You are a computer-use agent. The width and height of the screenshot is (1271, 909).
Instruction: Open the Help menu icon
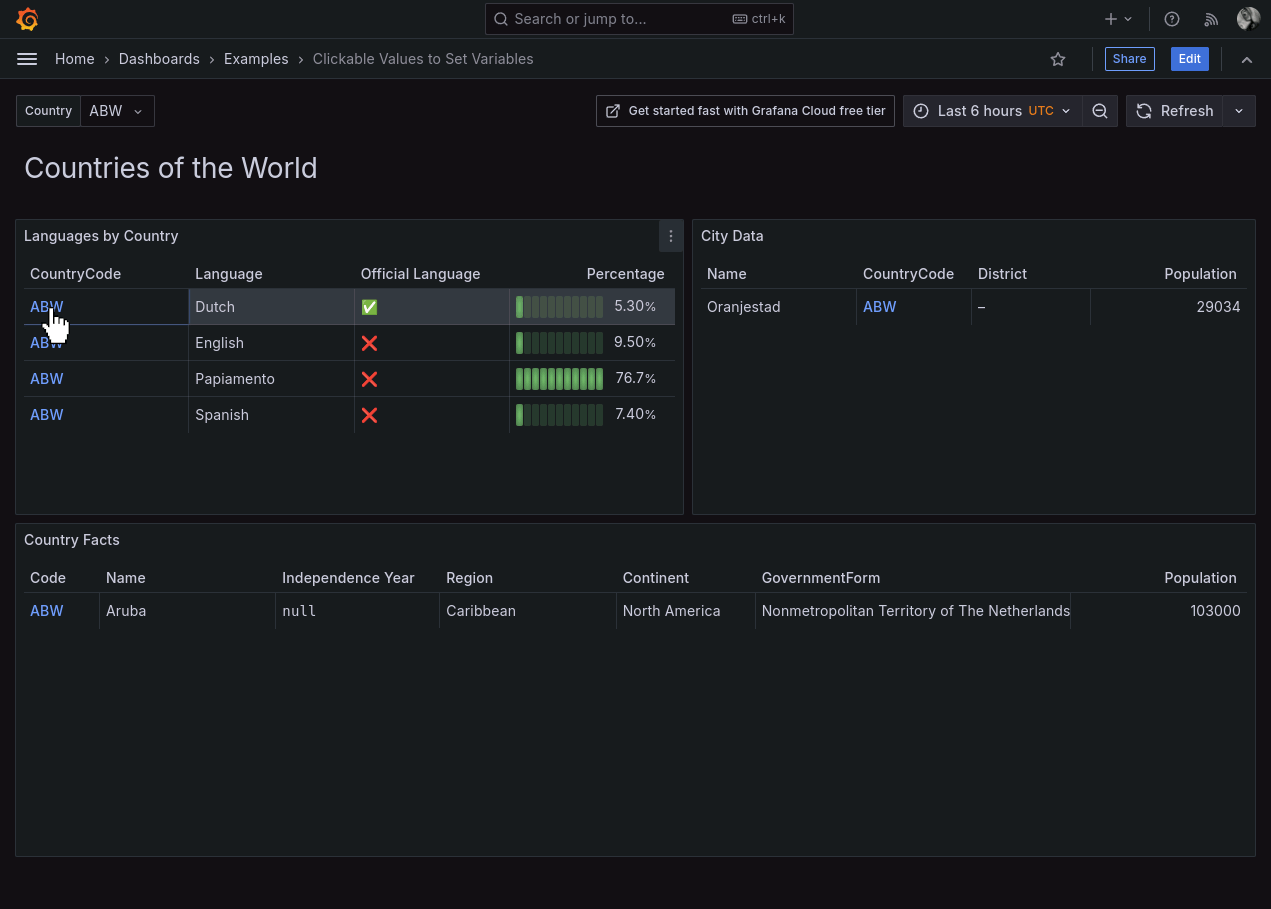[1171, 18]
